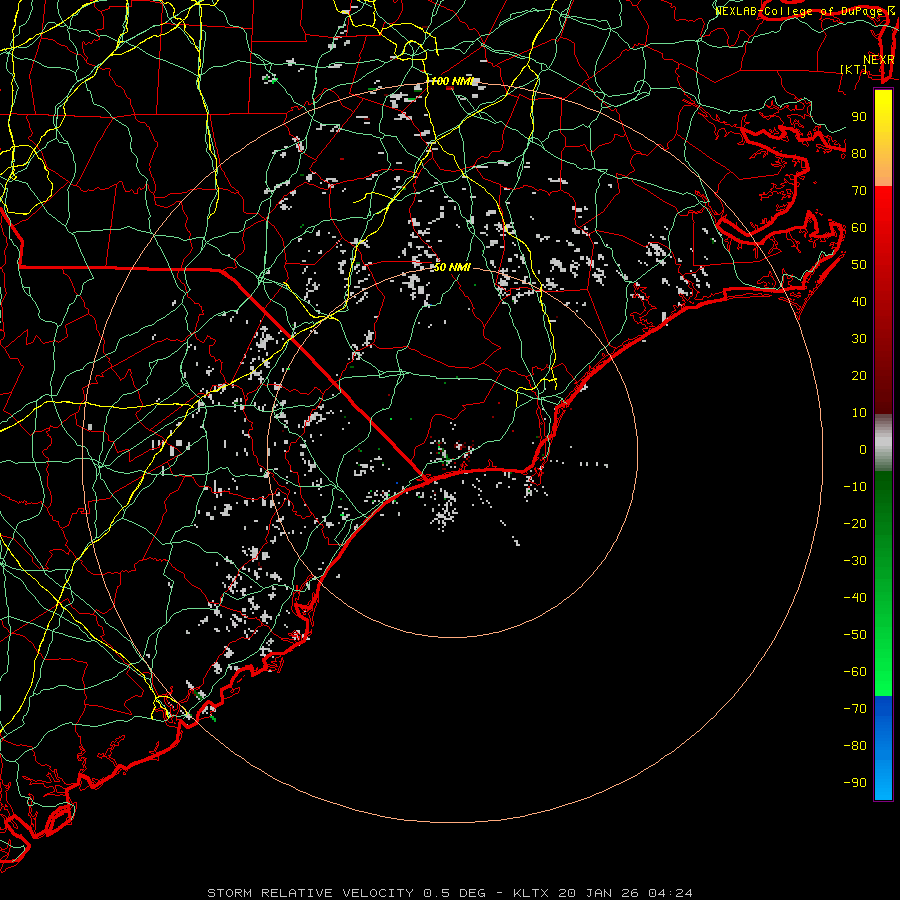Select the positive 10 knot scale label
The image size is (900, 900).
tap(859, 413)
